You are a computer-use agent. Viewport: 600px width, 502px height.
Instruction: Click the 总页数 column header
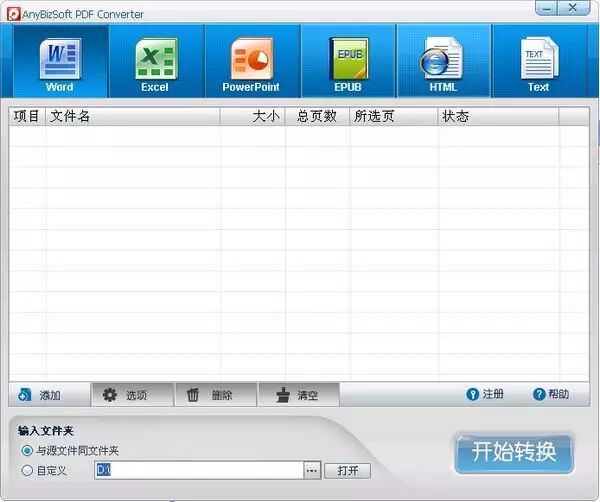317,116
